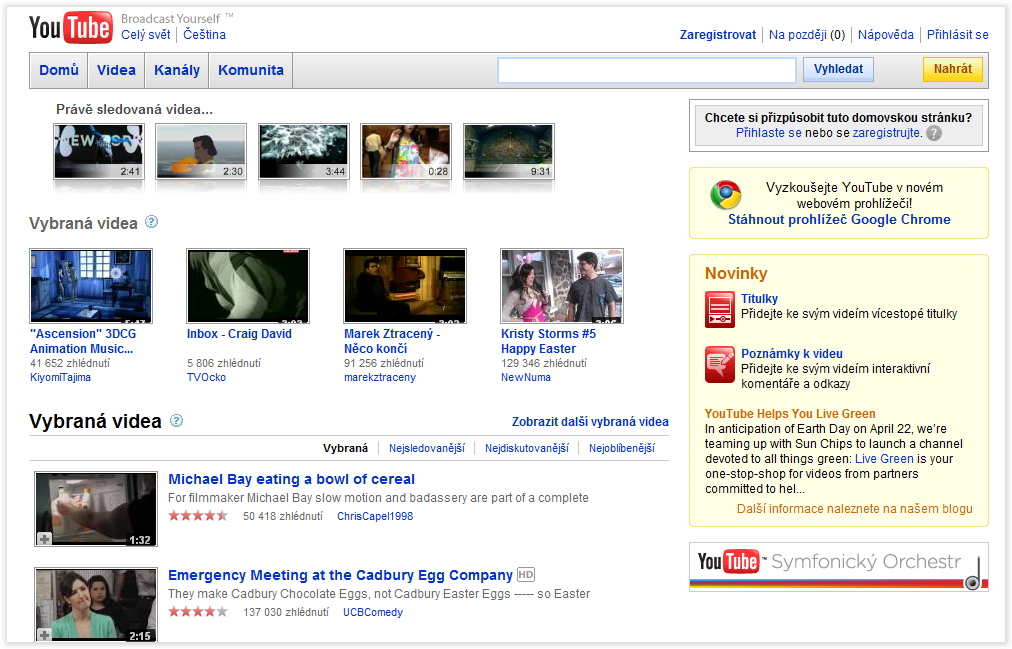The height and width of the screenshot is (649, 1012).
Task: Open the 3:44 recently watched thumbnail
Action: (303, 151)
